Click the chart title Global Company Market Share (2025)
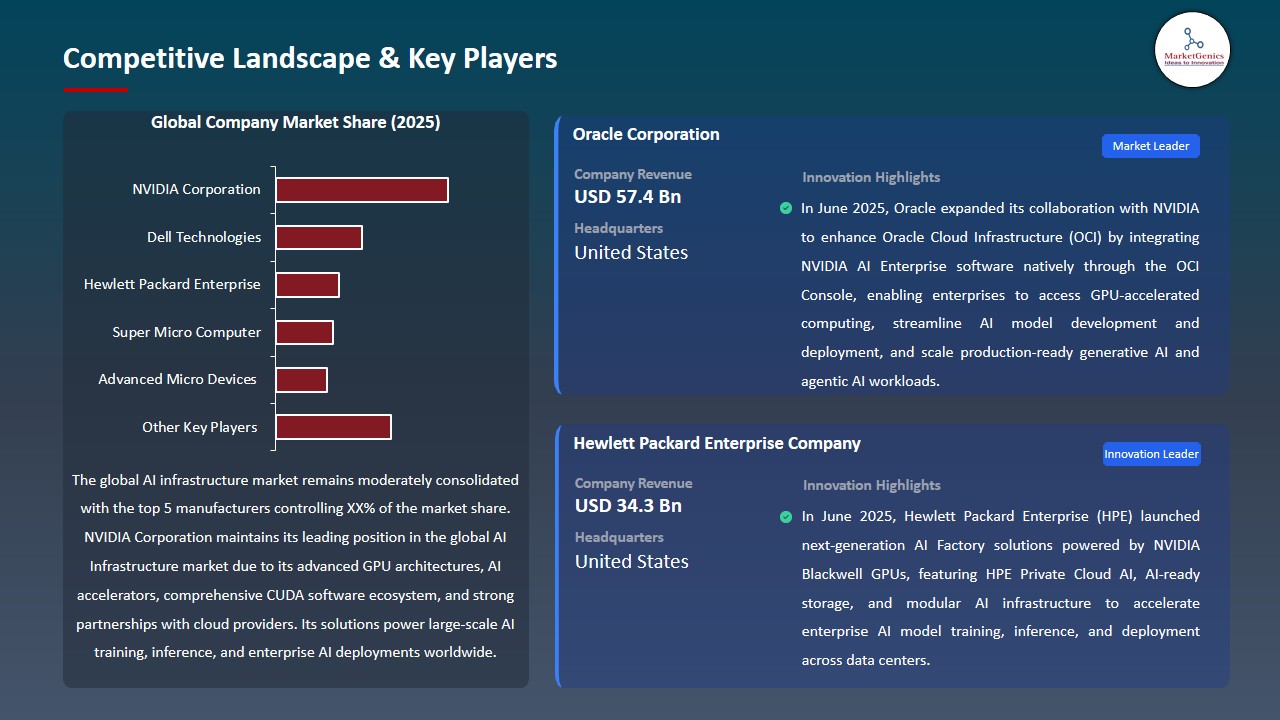Image resolution: width=1280 pixels, height=720 pixels. tap(296, 122)
